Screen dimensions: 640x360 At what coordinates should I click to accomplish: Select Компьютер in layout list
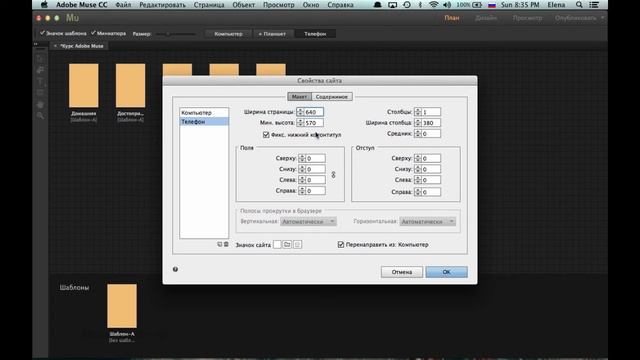[204, 112]
